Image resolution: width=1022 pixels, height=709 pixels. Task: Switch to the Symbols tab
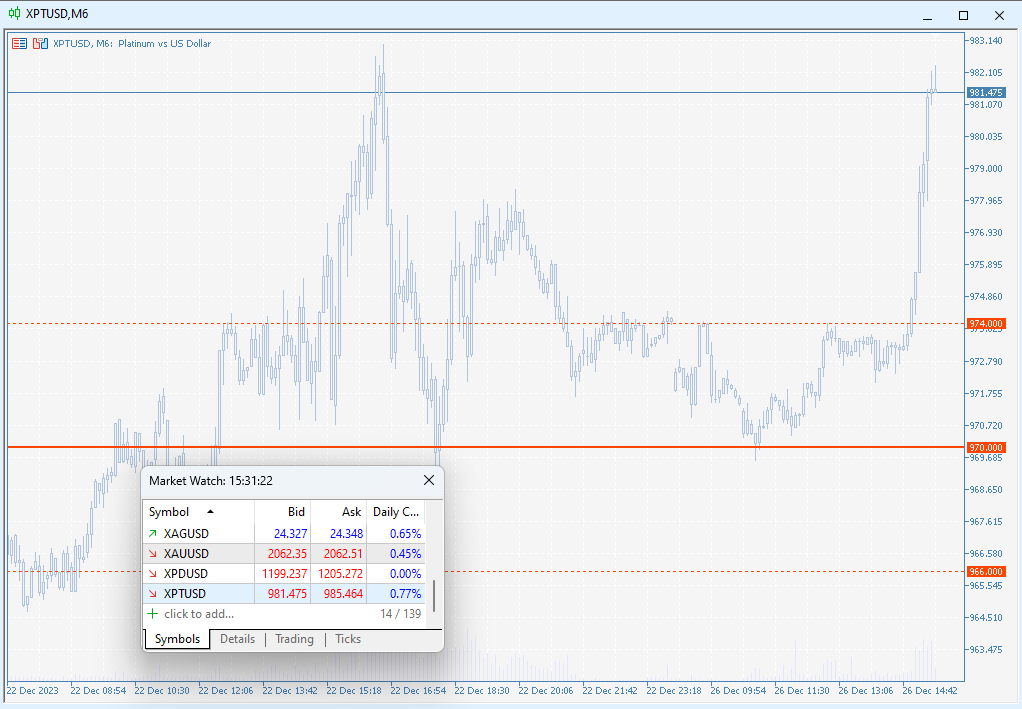click(177, 639)
